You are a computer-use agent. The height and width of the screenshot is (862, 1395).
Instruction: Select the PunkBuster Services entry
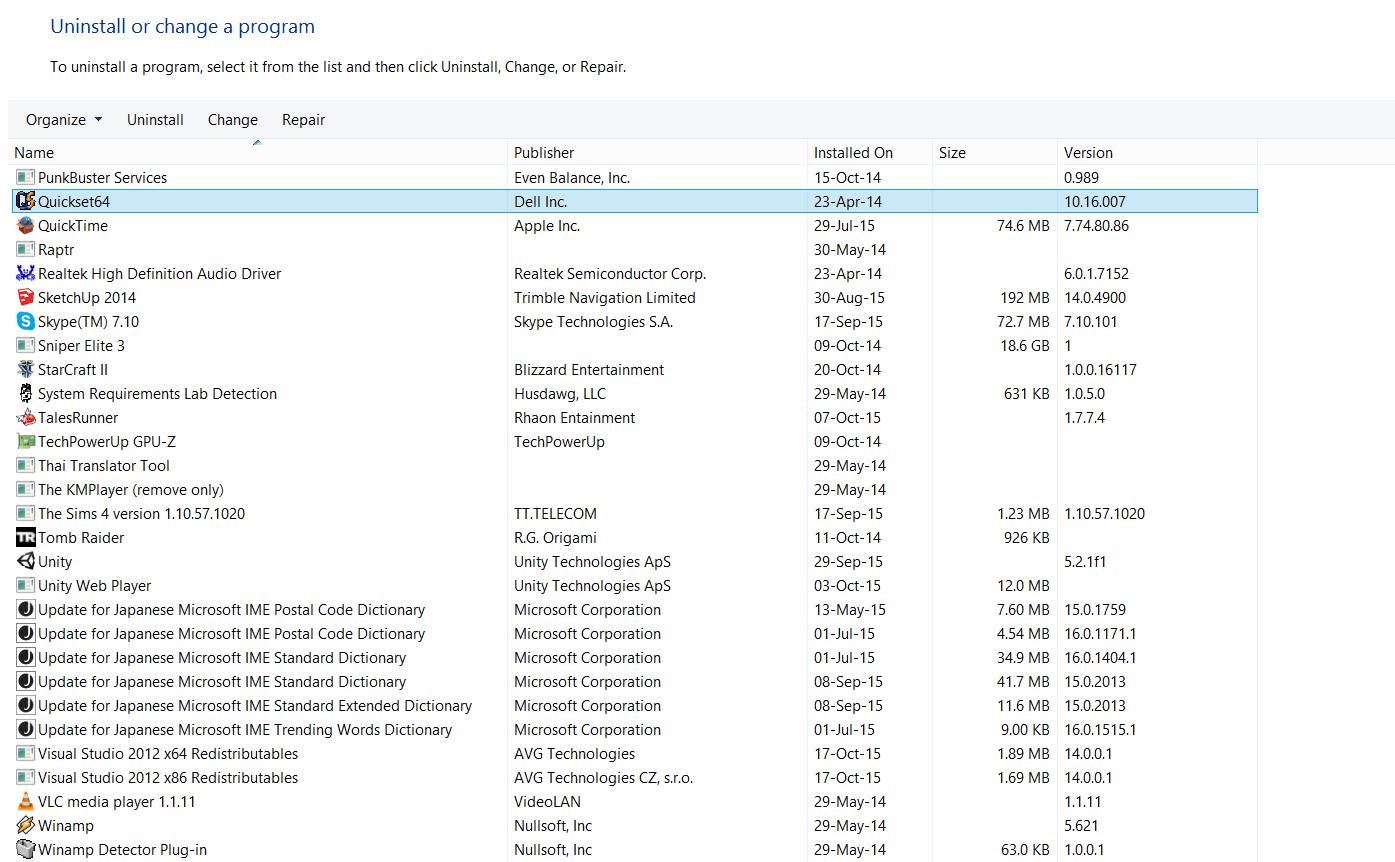(x=102, y=177)
